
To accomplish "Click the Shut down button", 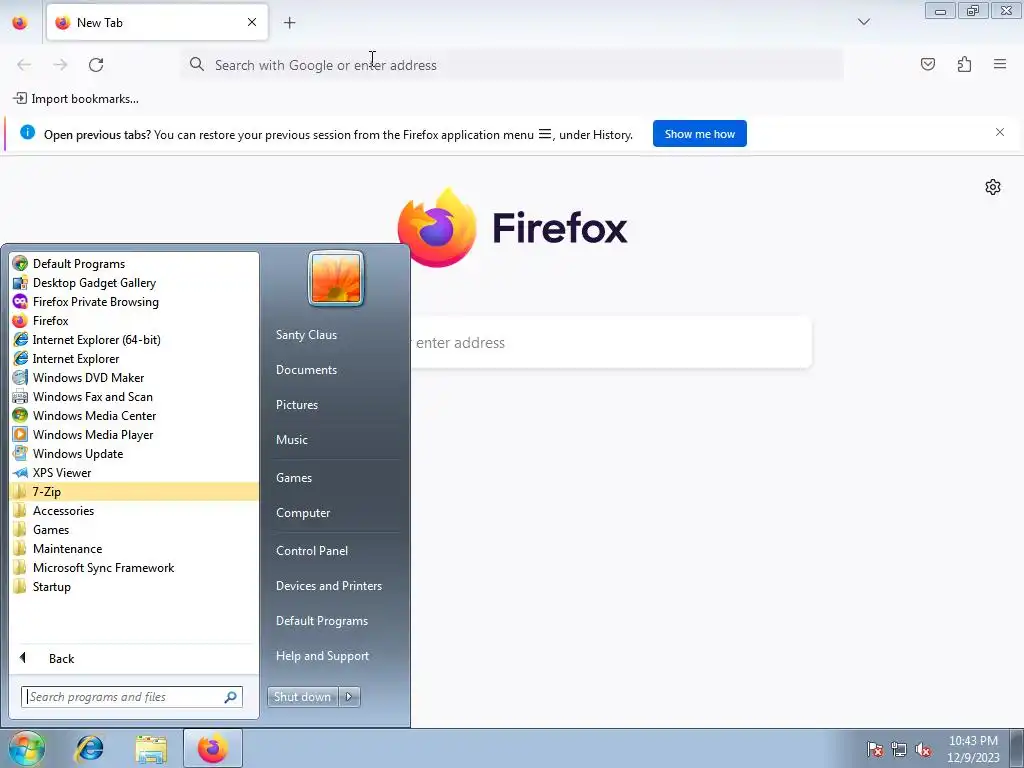I will [x=302, y=697].
